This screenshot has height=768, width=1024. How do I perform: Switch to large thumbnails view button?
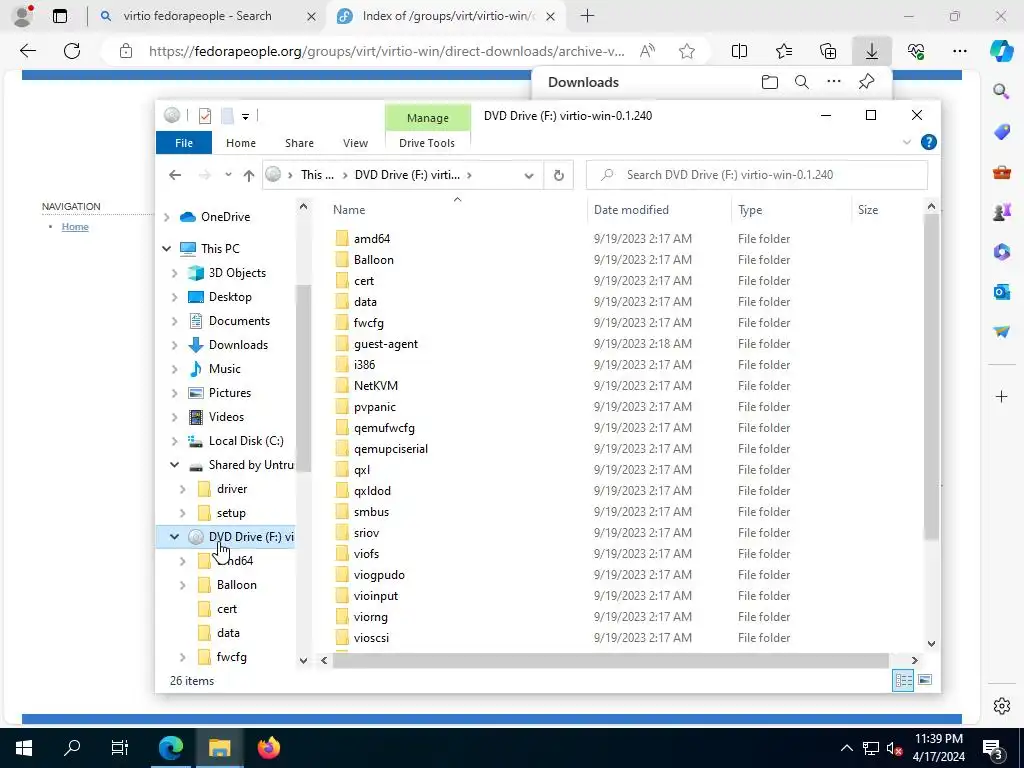click(x=925, y=680)
